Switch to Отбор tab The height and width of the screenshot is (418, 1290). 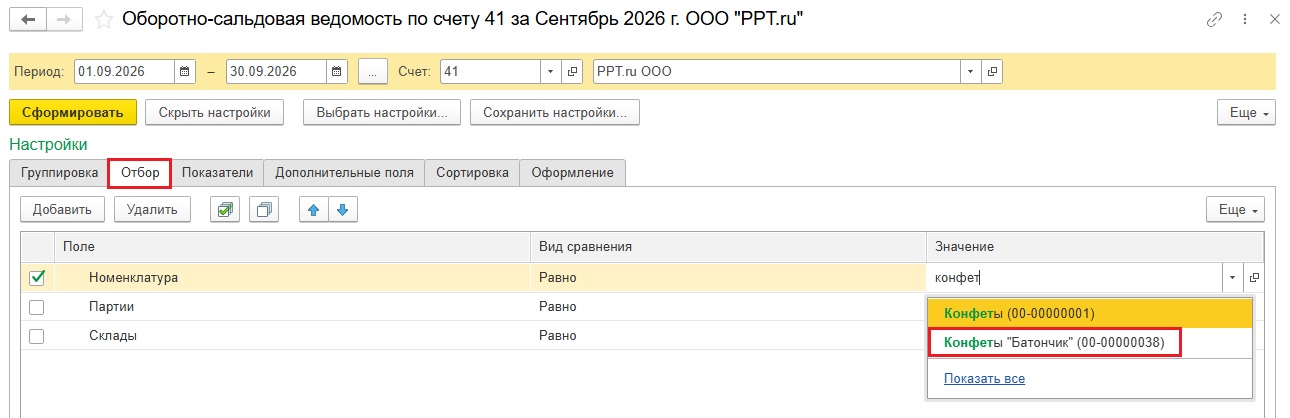[140, 172]
